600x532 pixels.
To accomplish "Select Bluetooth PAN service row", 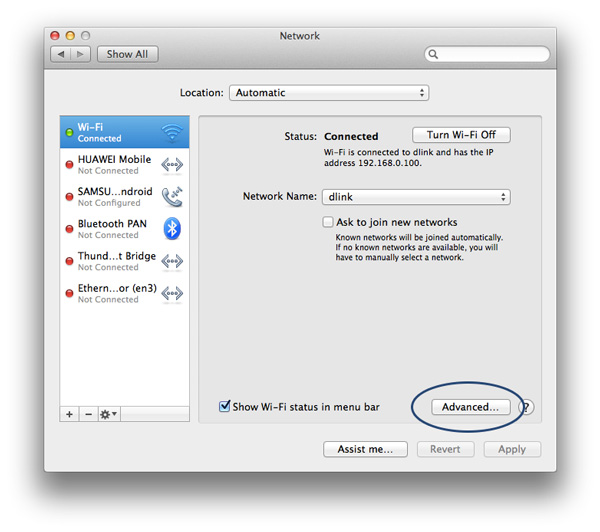I will click(x=125, y=229).
